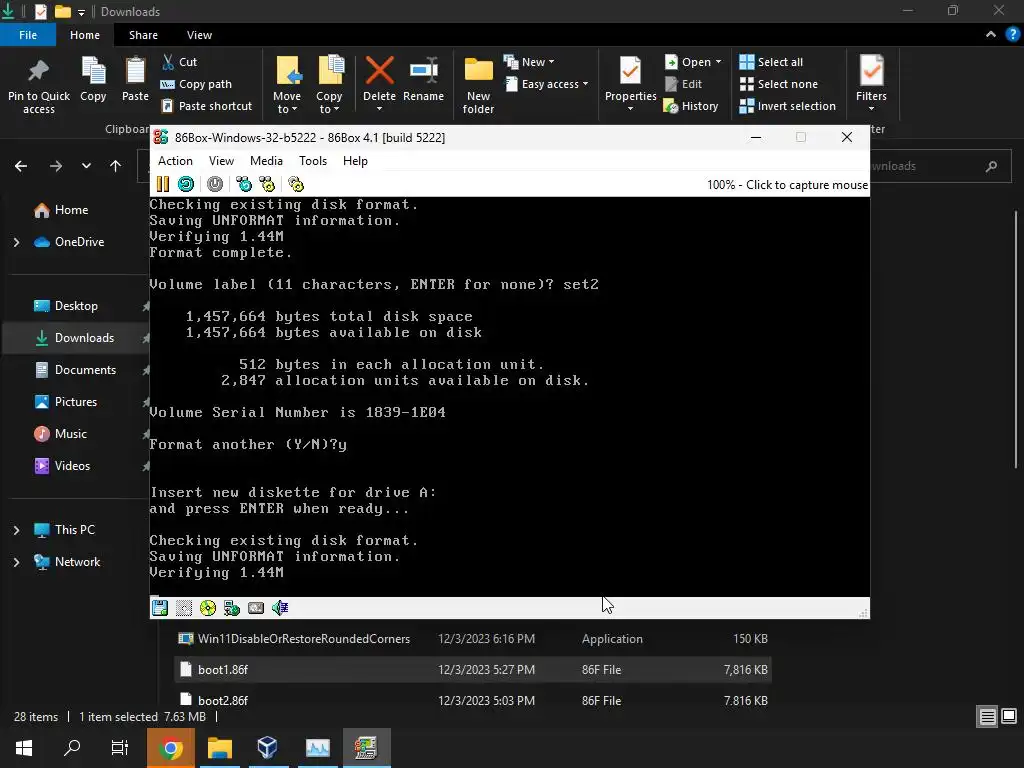Click the sound speaker status icon
Image resolution: width=1024 pixels, height=768 pixels.
click(x=280, y=608)
